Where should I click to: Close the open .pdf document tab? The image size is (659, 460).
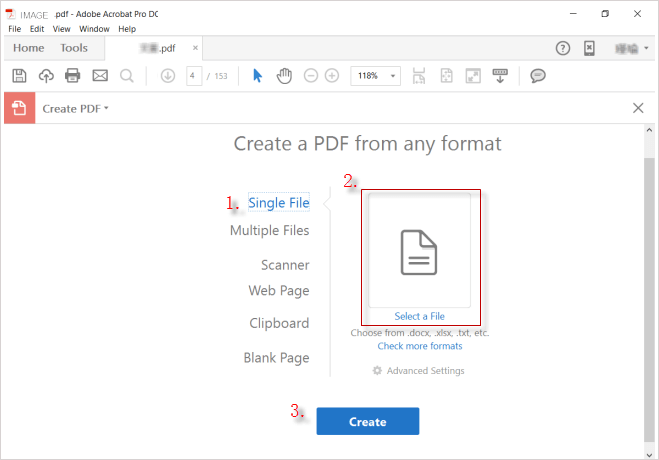click(195, 48)
